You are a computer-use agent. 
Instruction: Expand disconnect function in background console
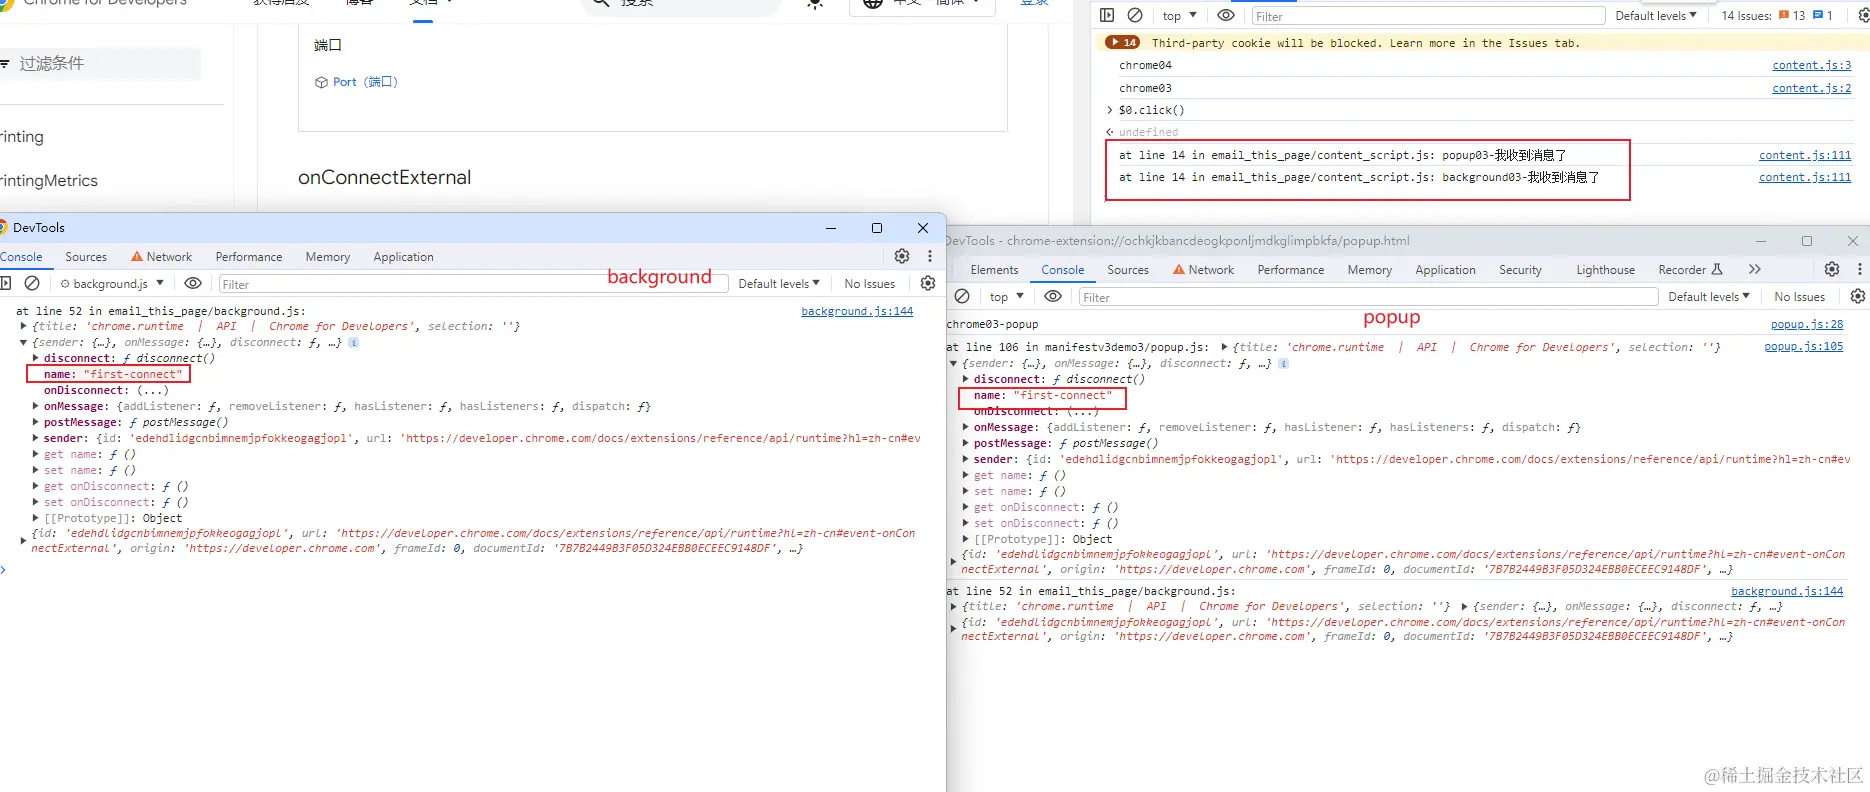36,358
